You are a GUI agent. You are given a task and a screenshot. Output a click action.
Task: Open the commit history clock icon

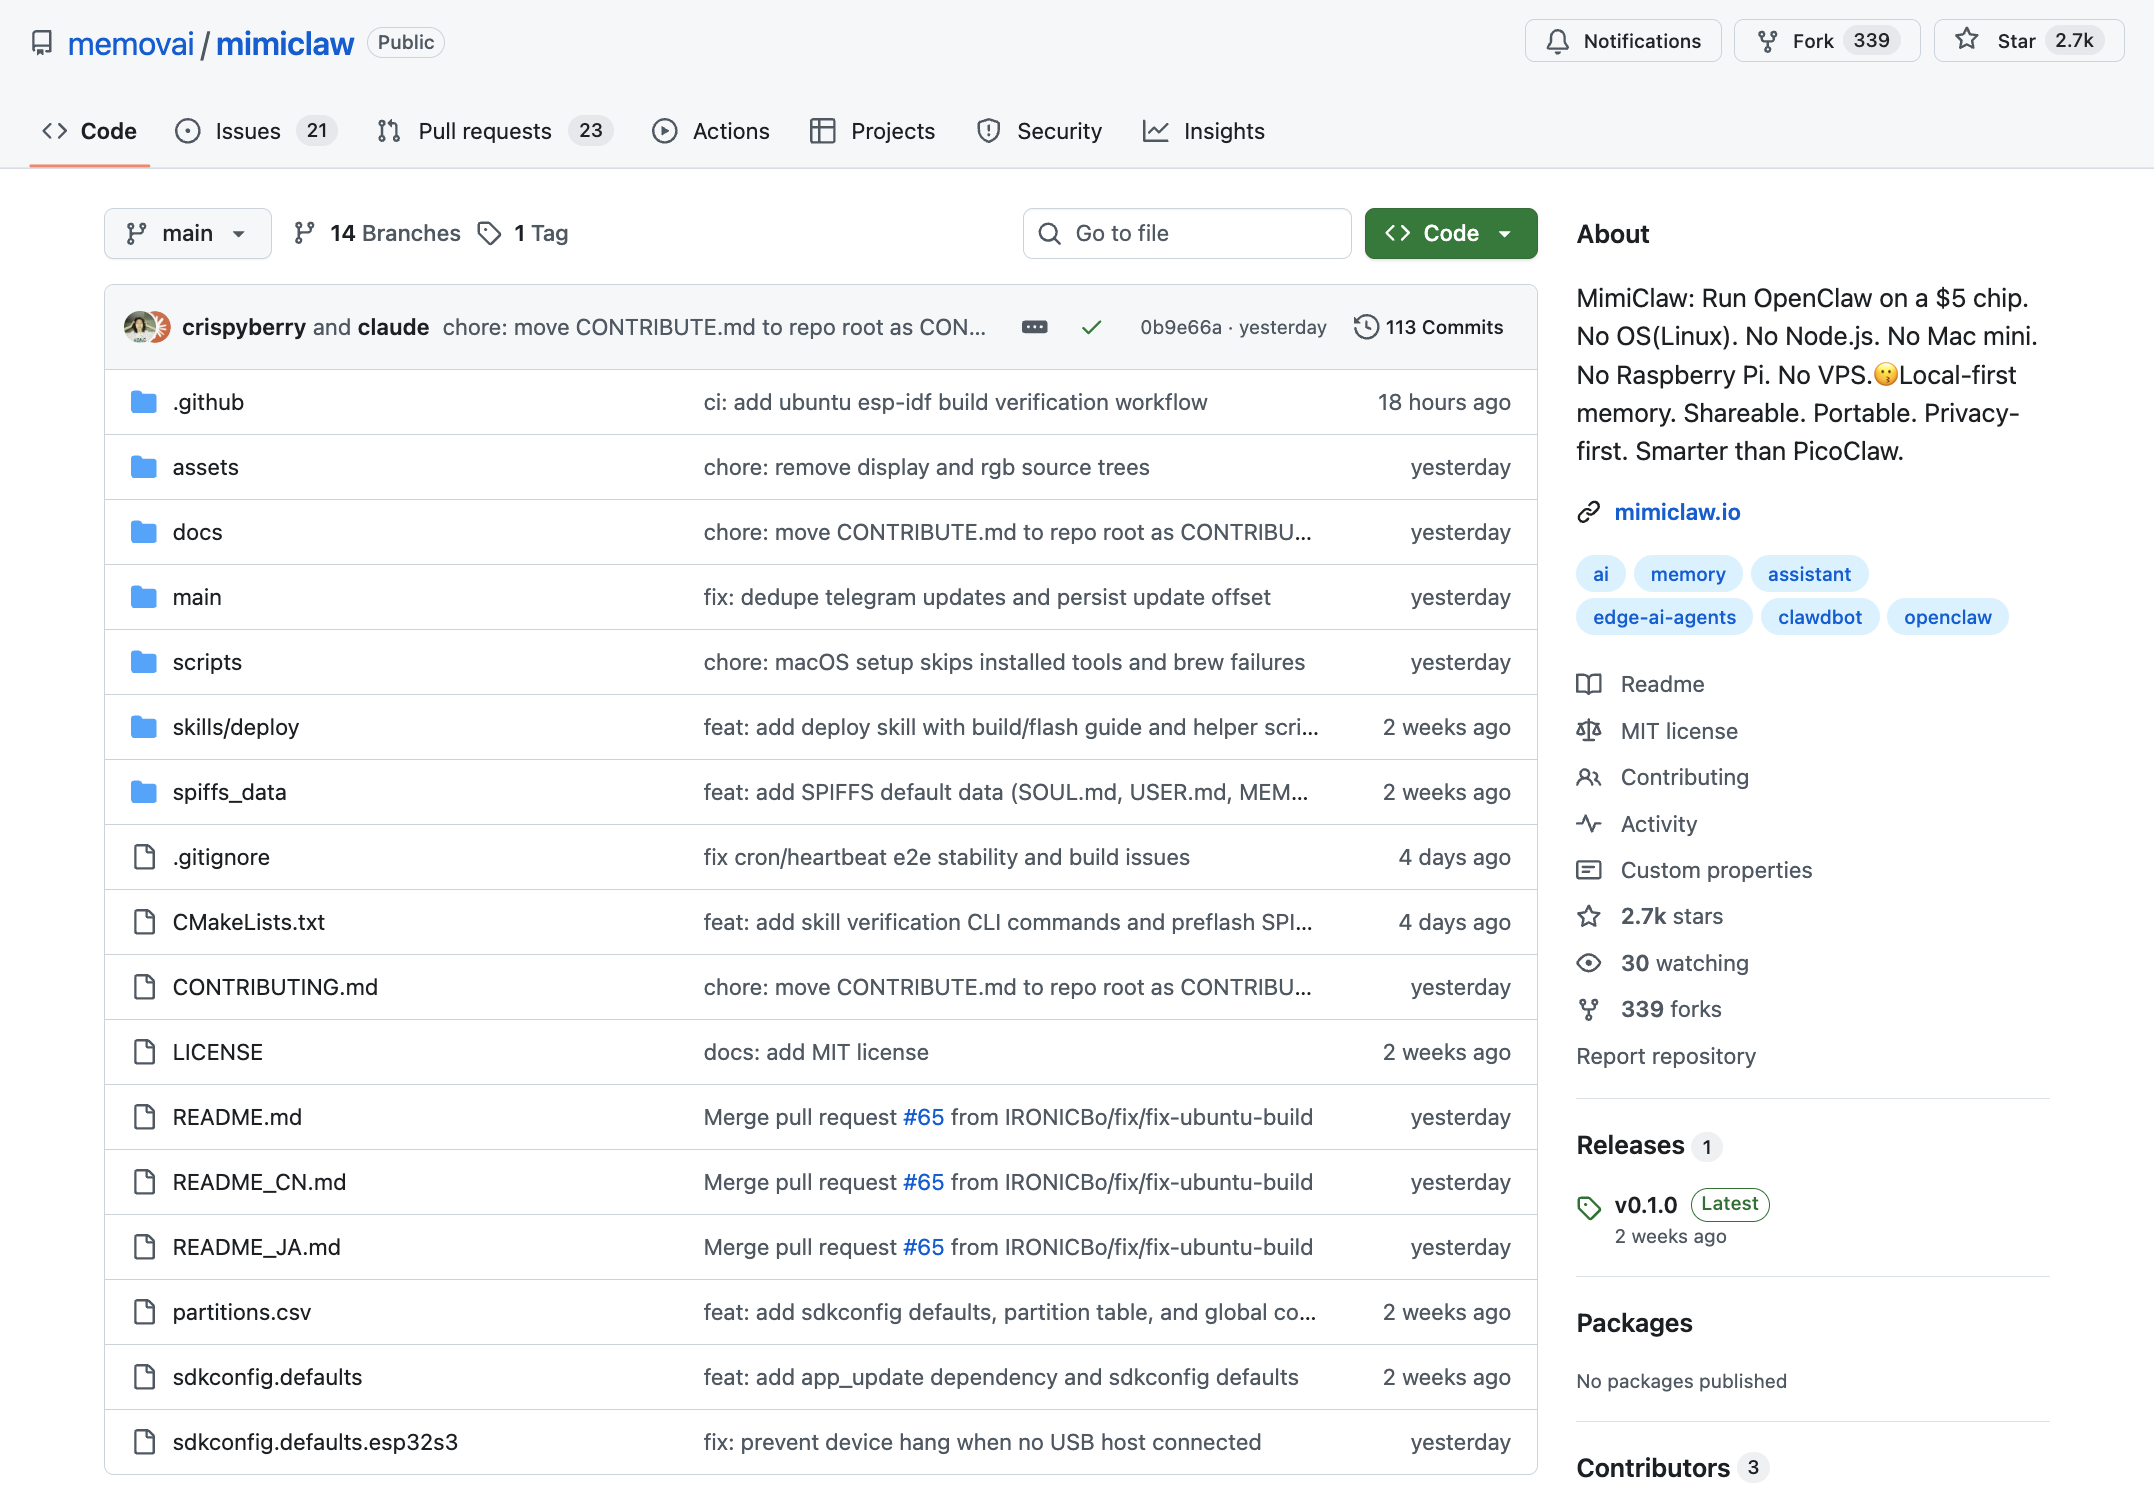(x=1366, y=327)
